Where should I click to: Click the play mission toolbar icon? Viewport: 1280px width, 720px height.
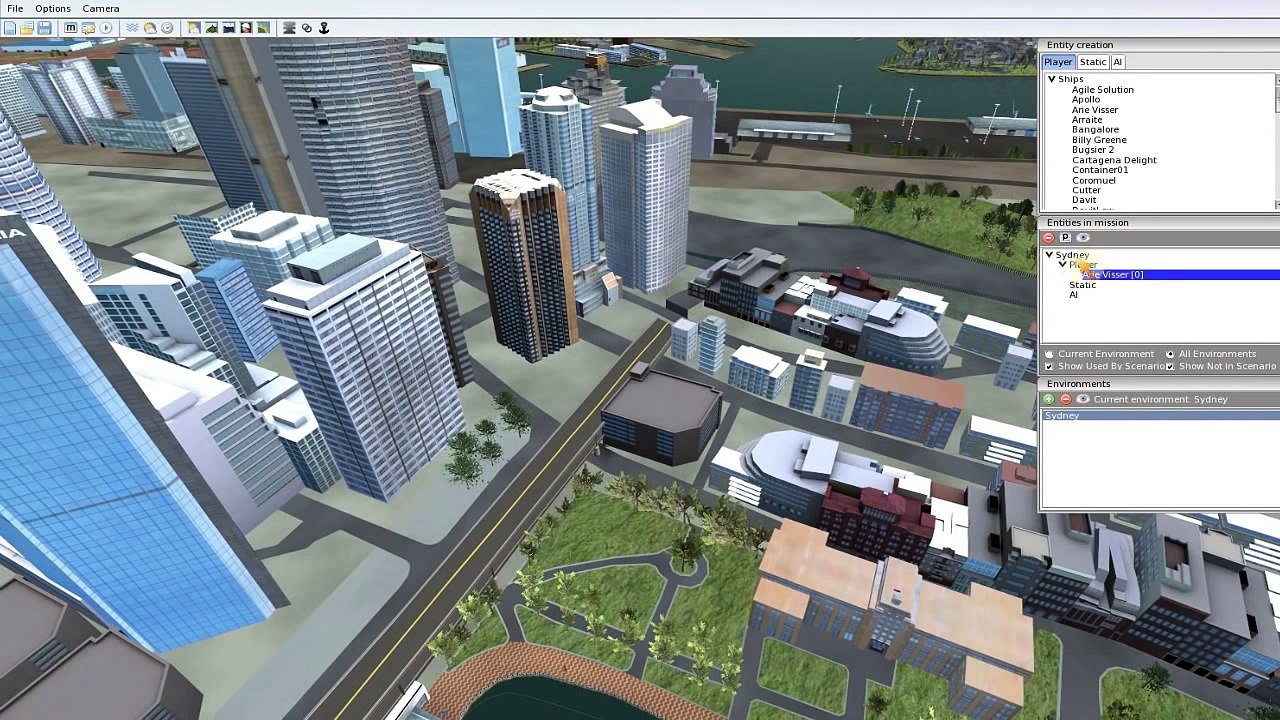105,28
